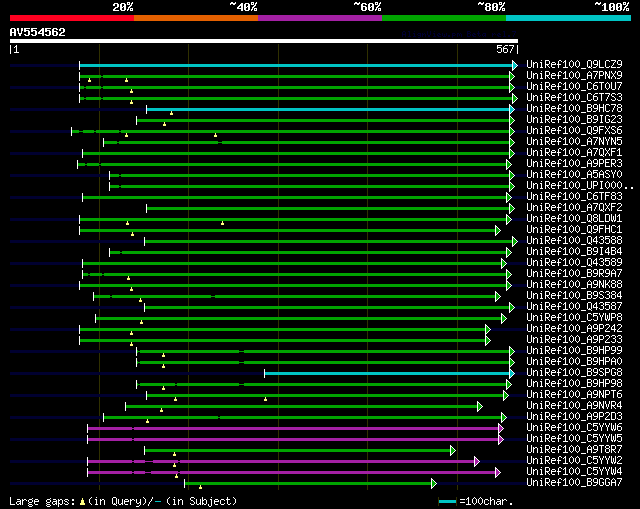Select the UniRef100_Q9FHC1 label
Viewport: 640px width, 509px height.
pyautogui.click(x=574, y=230)
